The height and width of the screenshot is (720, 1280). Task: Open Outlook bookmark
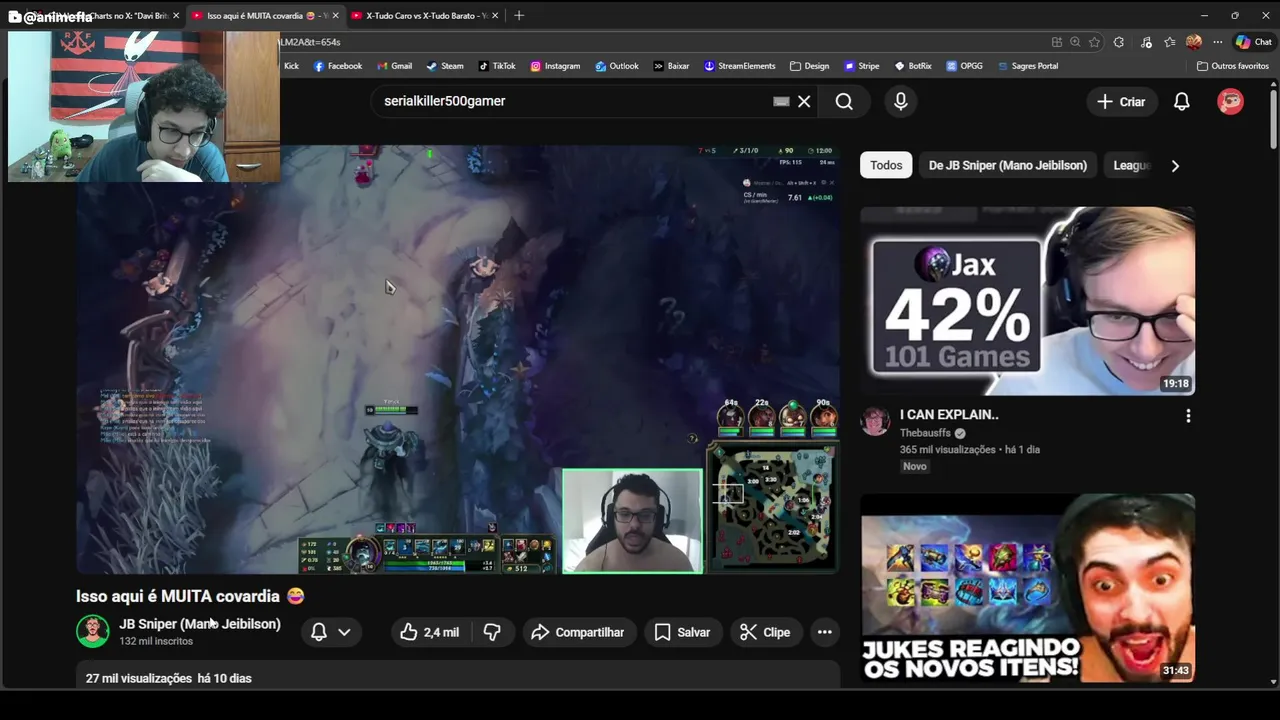click(617, 66)
